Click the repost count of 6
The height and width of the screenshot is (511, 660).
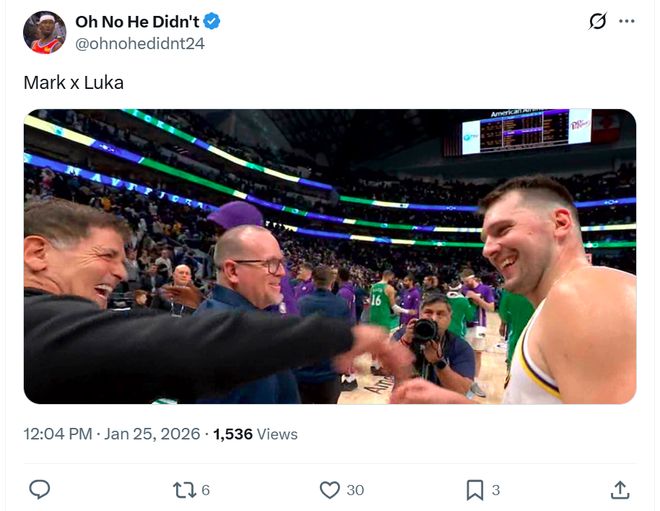pos(206,489)
